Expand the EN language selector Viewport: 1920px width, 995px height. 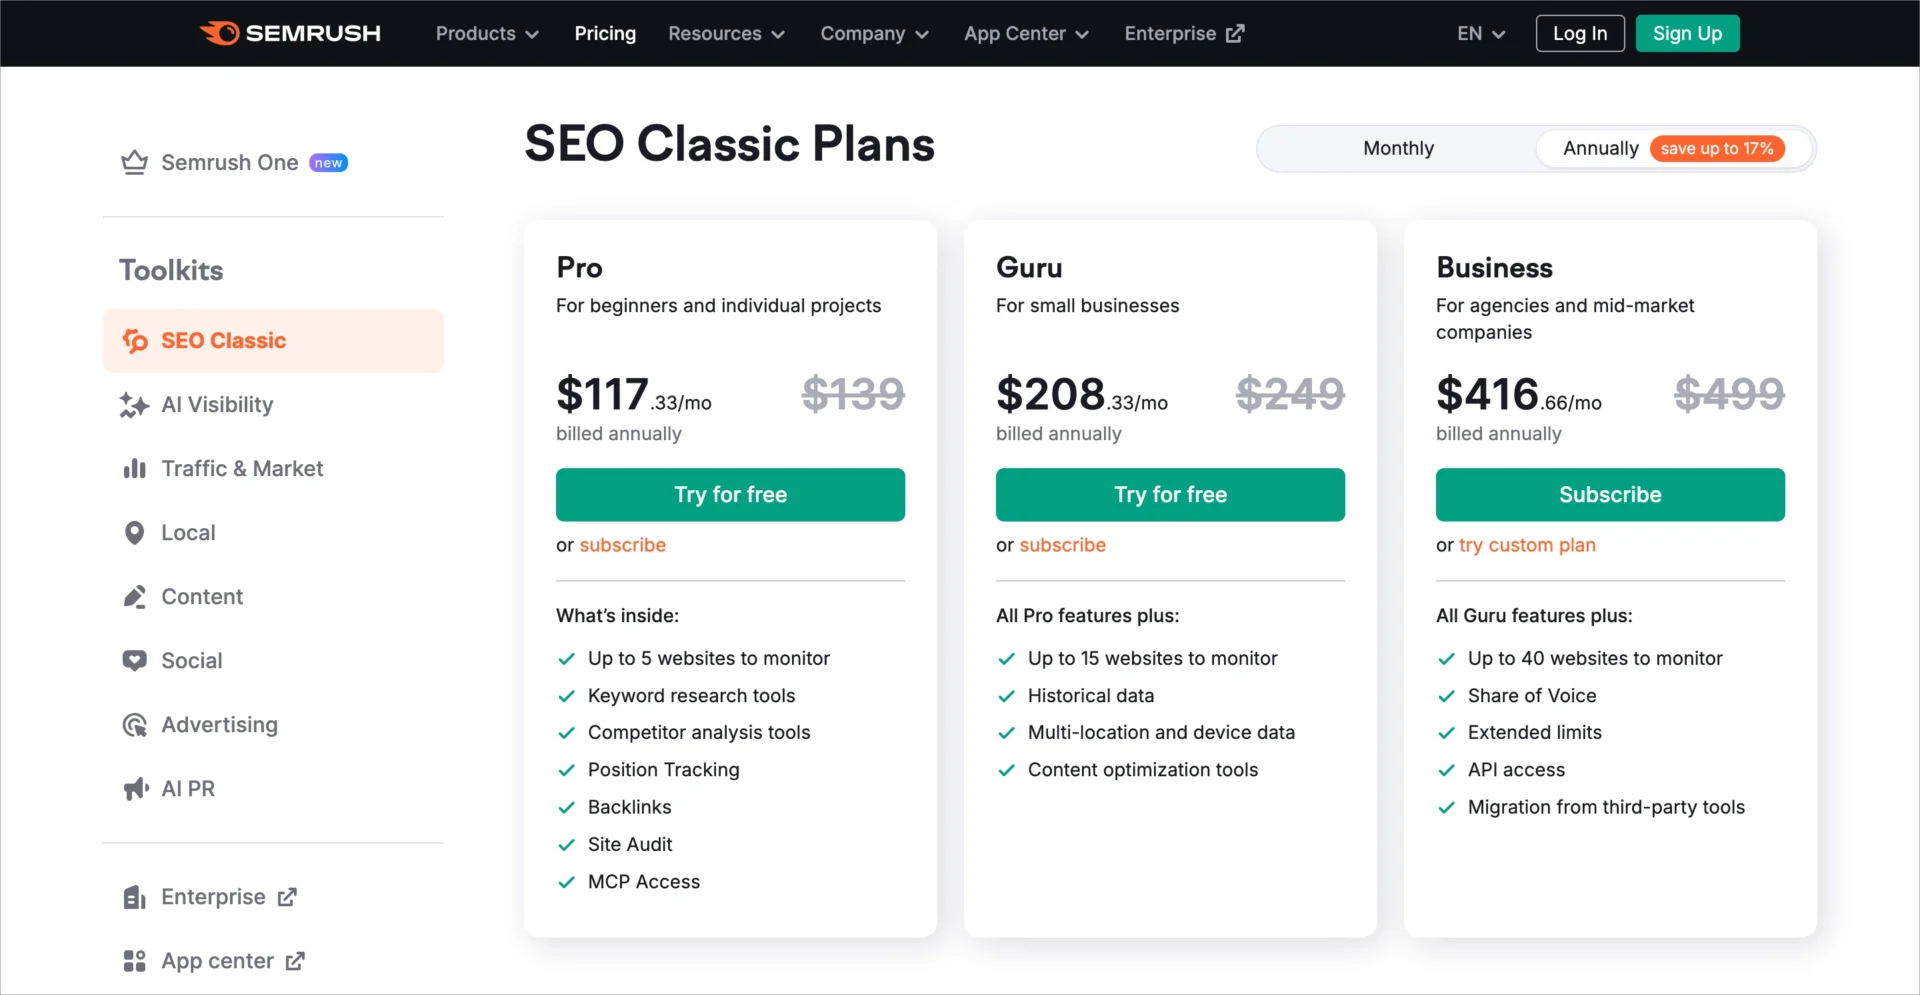[x=1480, y=33]
